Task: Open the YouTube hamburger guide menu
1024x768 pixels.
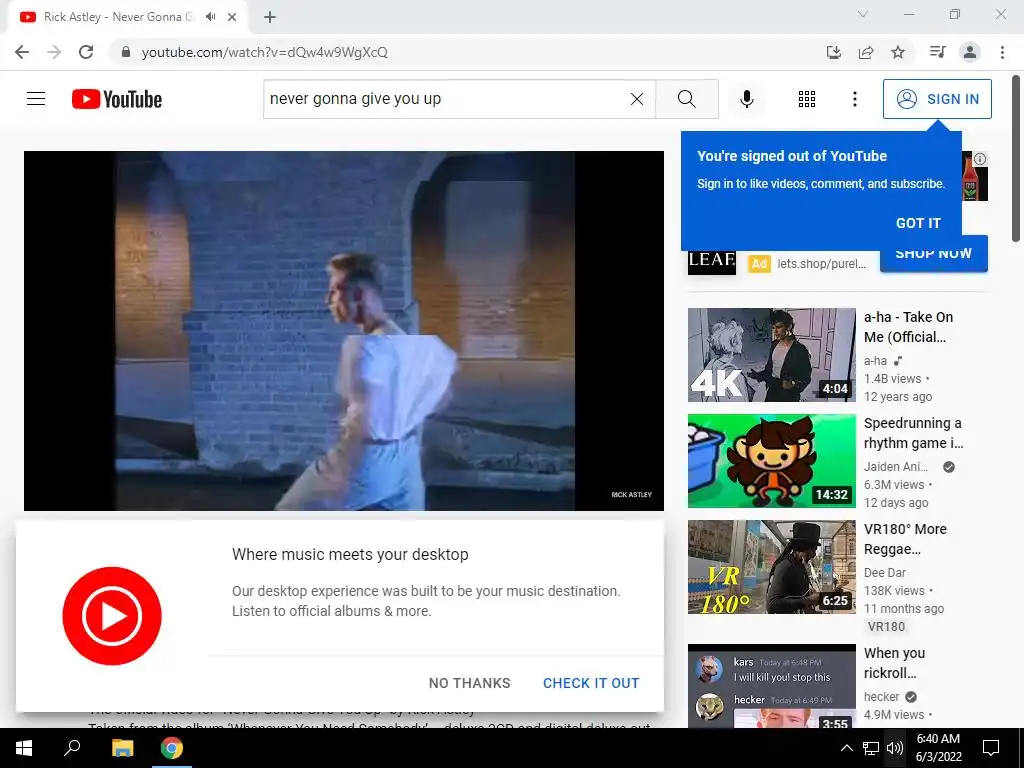Action: click(x=36, y=99)
